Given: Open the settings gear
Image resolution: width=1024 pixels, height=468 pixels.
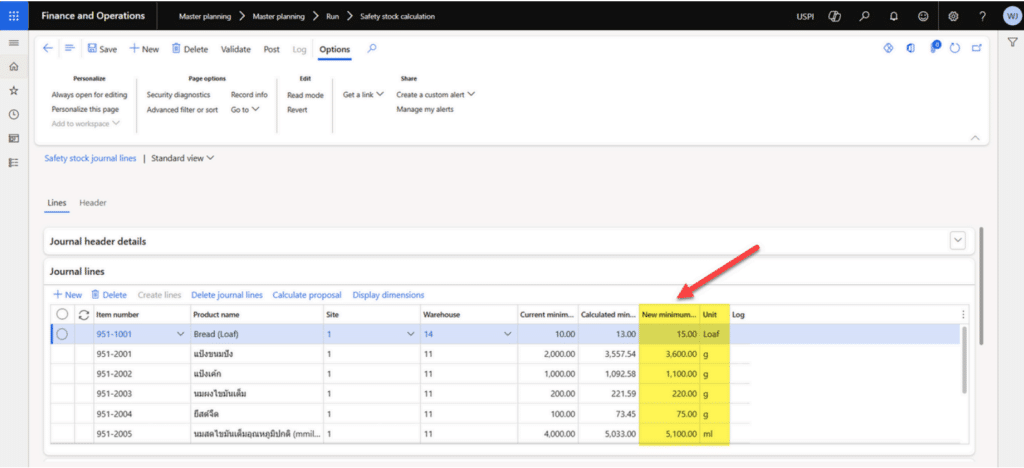Looking at the screenshot, I should click(953, 16).
